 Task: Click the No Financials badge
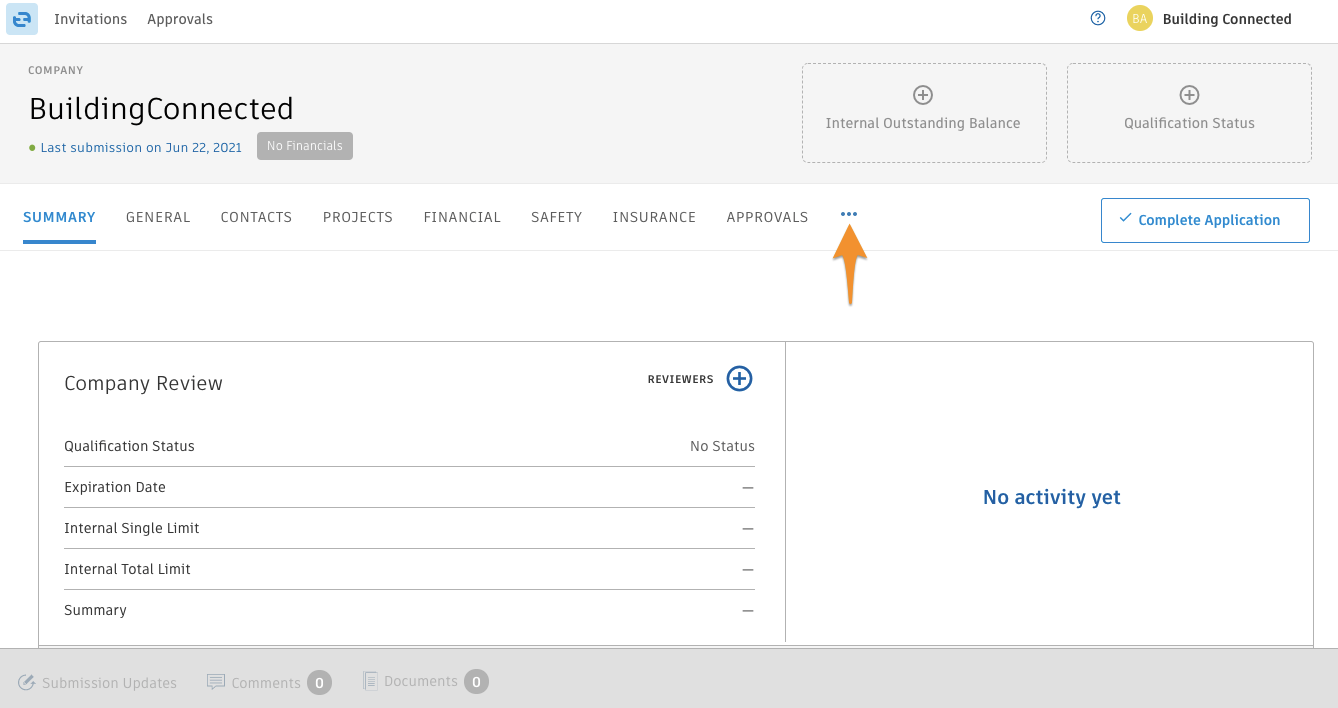(305, 146)
